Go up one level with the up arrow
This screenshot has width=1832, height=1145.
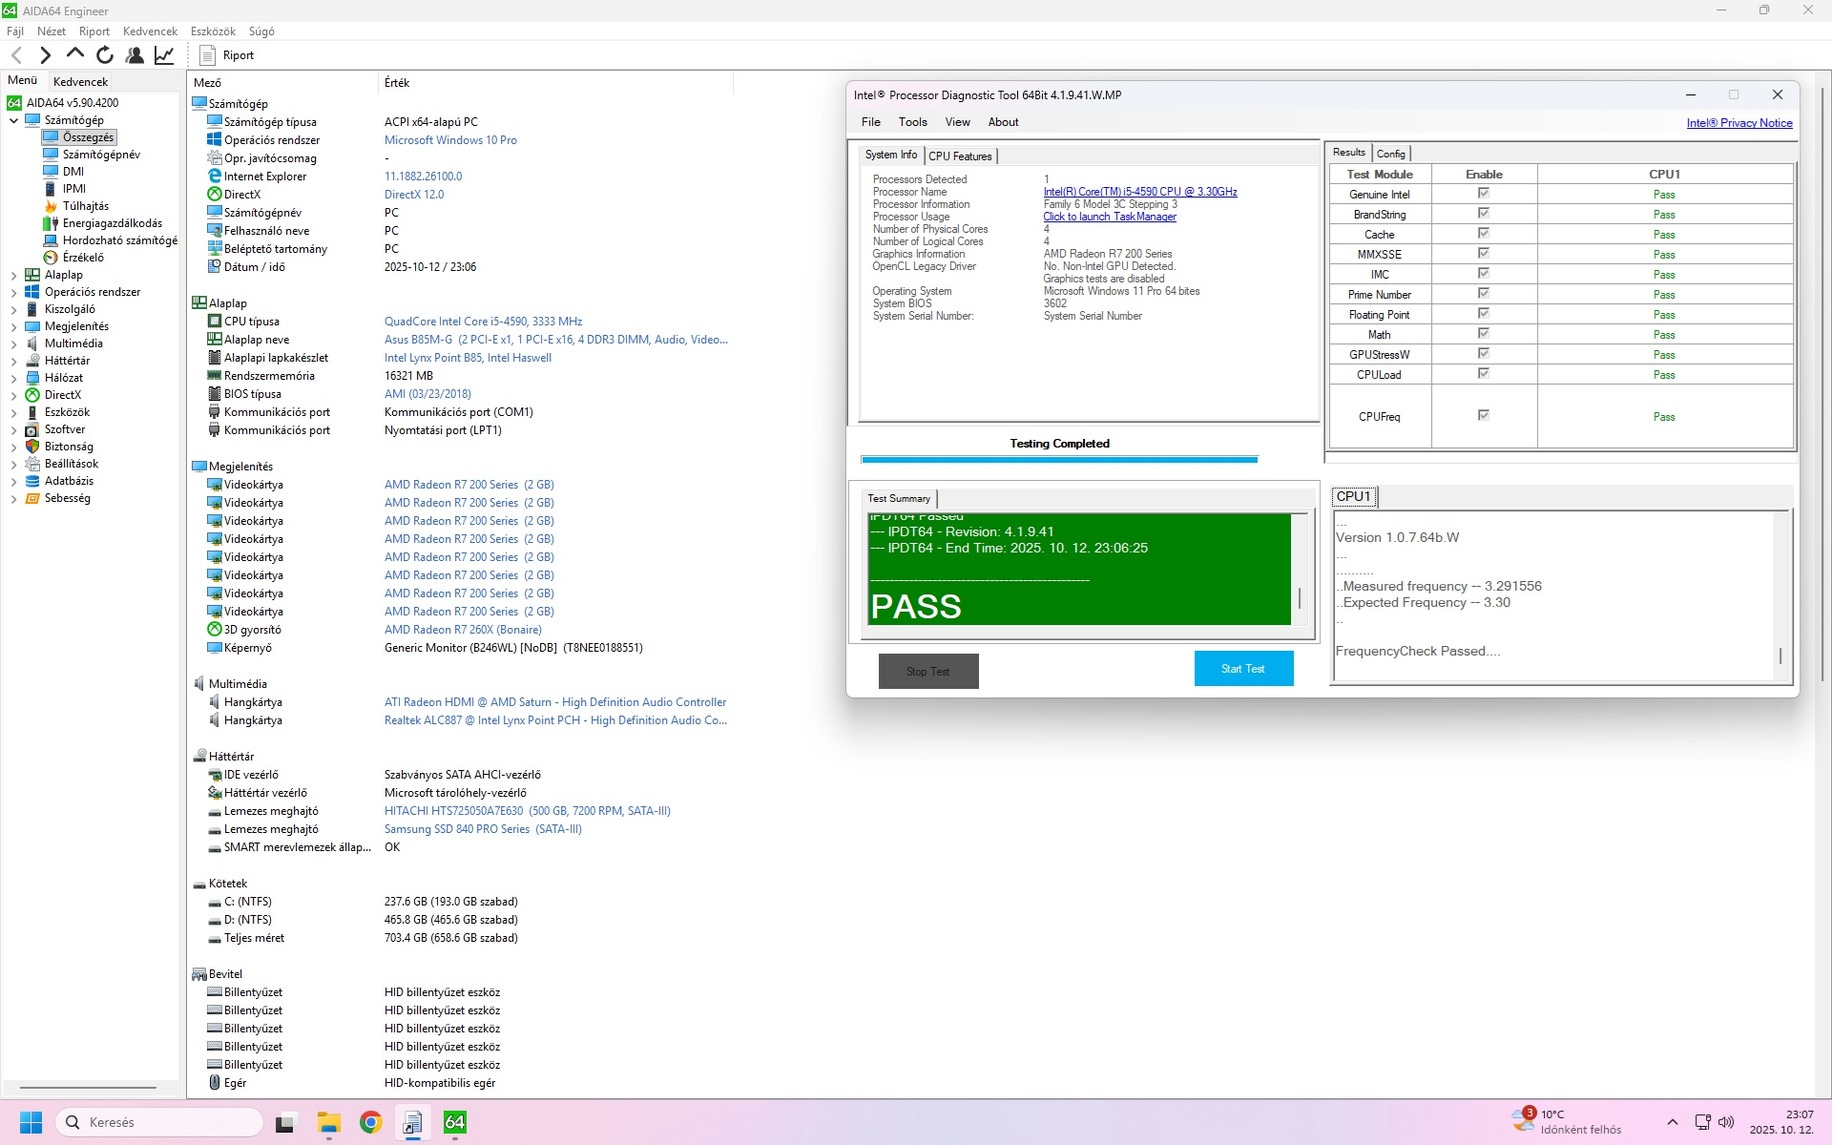pos(75,54)
